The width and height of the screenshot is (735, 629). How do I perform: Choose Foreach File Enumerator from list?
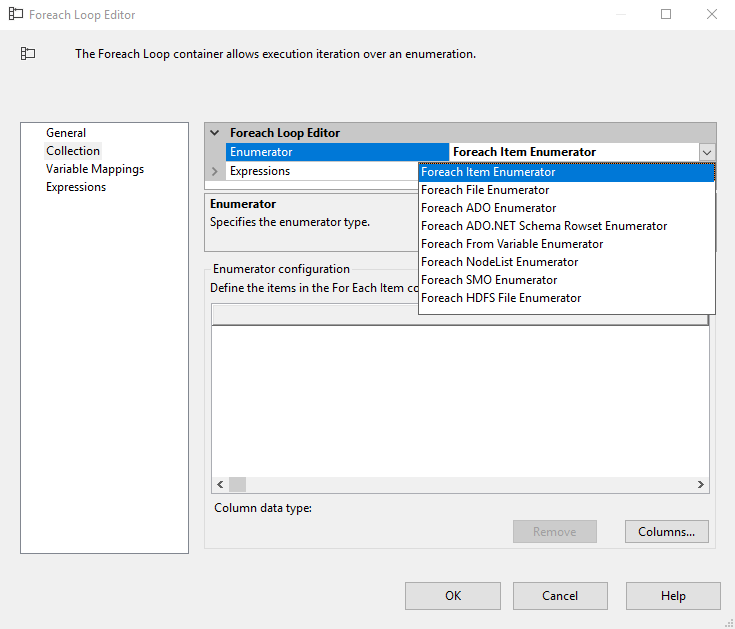click(485, 190)
